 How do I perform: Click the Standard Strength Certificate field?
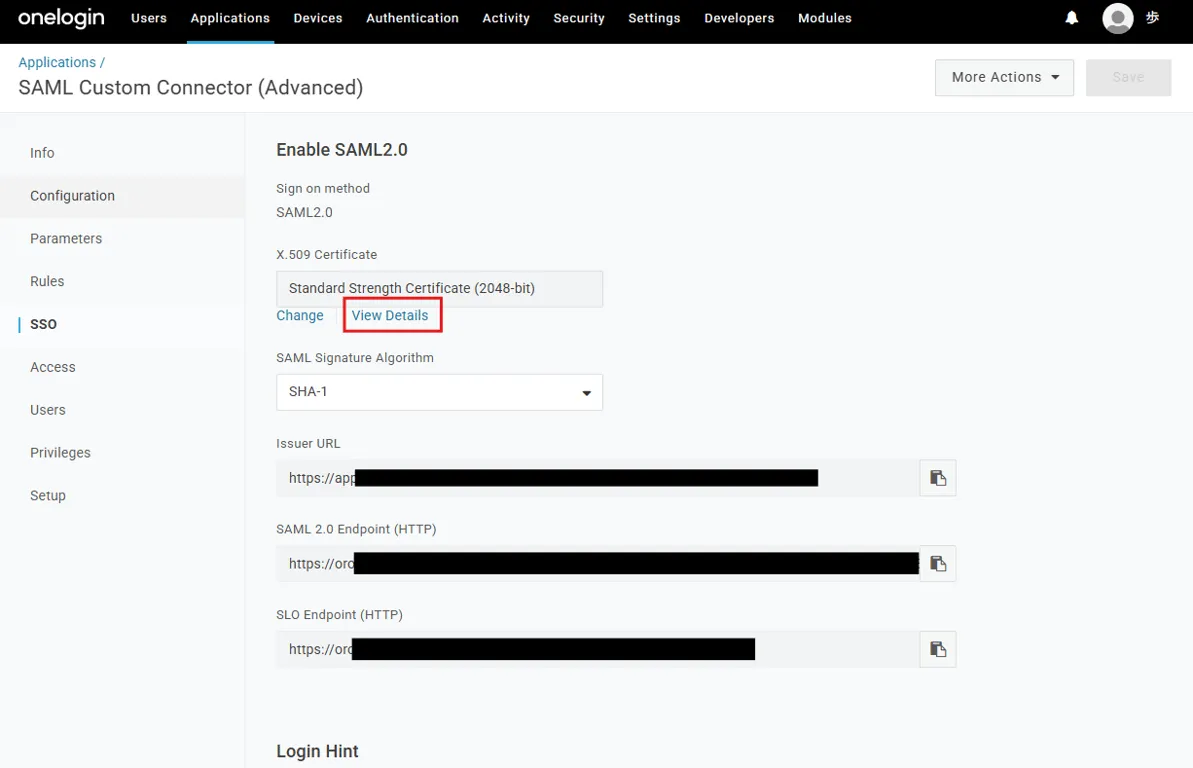pyautogui.click(x=439, y=288)
